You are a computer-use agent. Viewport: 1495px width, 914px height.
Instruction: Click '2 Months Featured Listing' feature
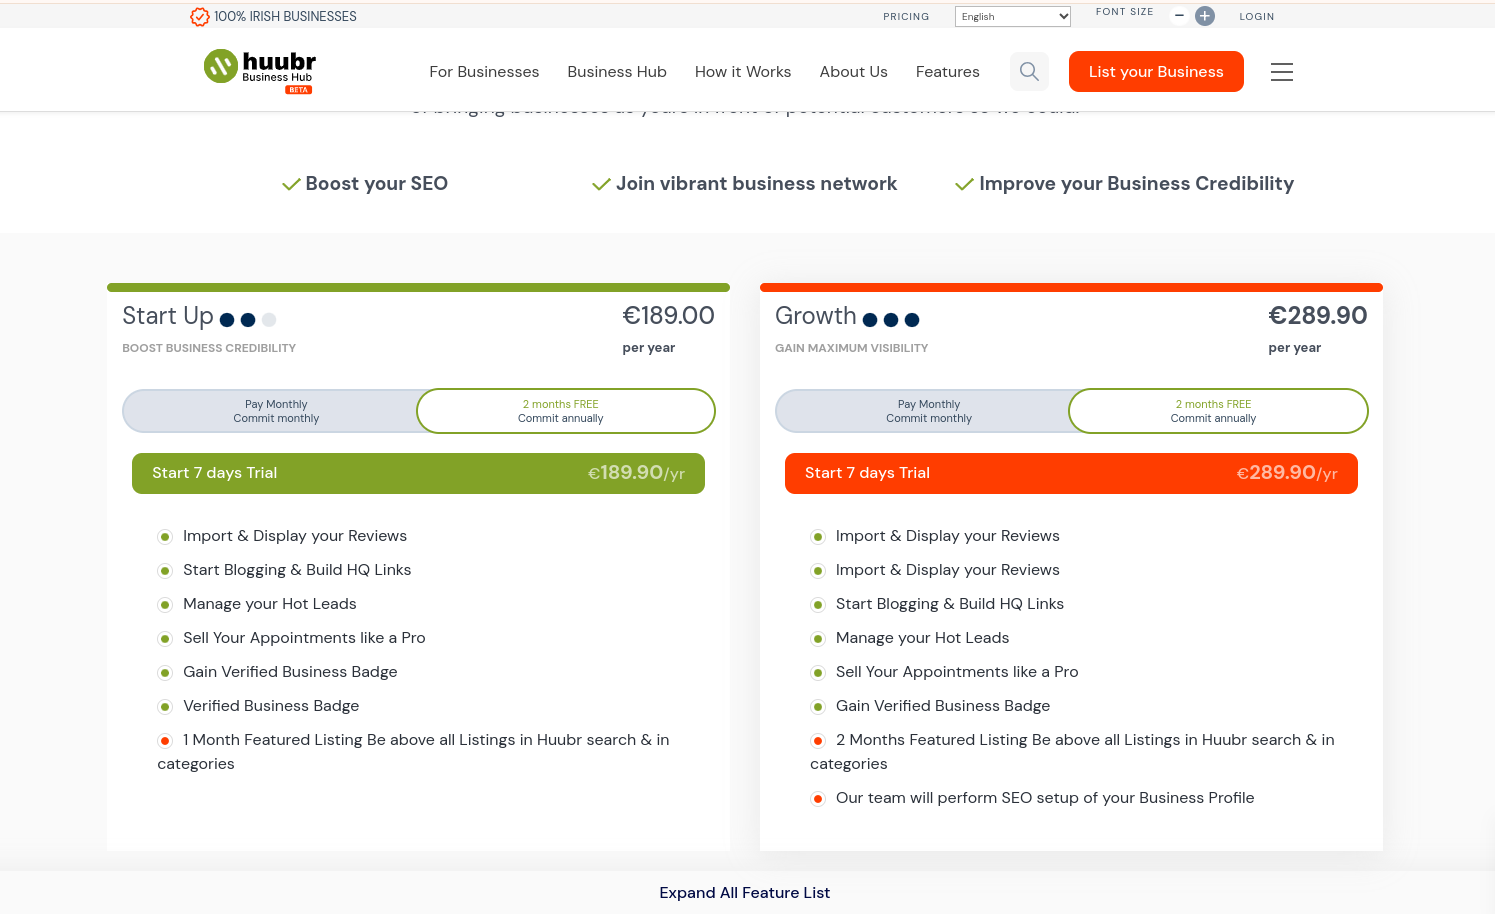coord(1072,752)
